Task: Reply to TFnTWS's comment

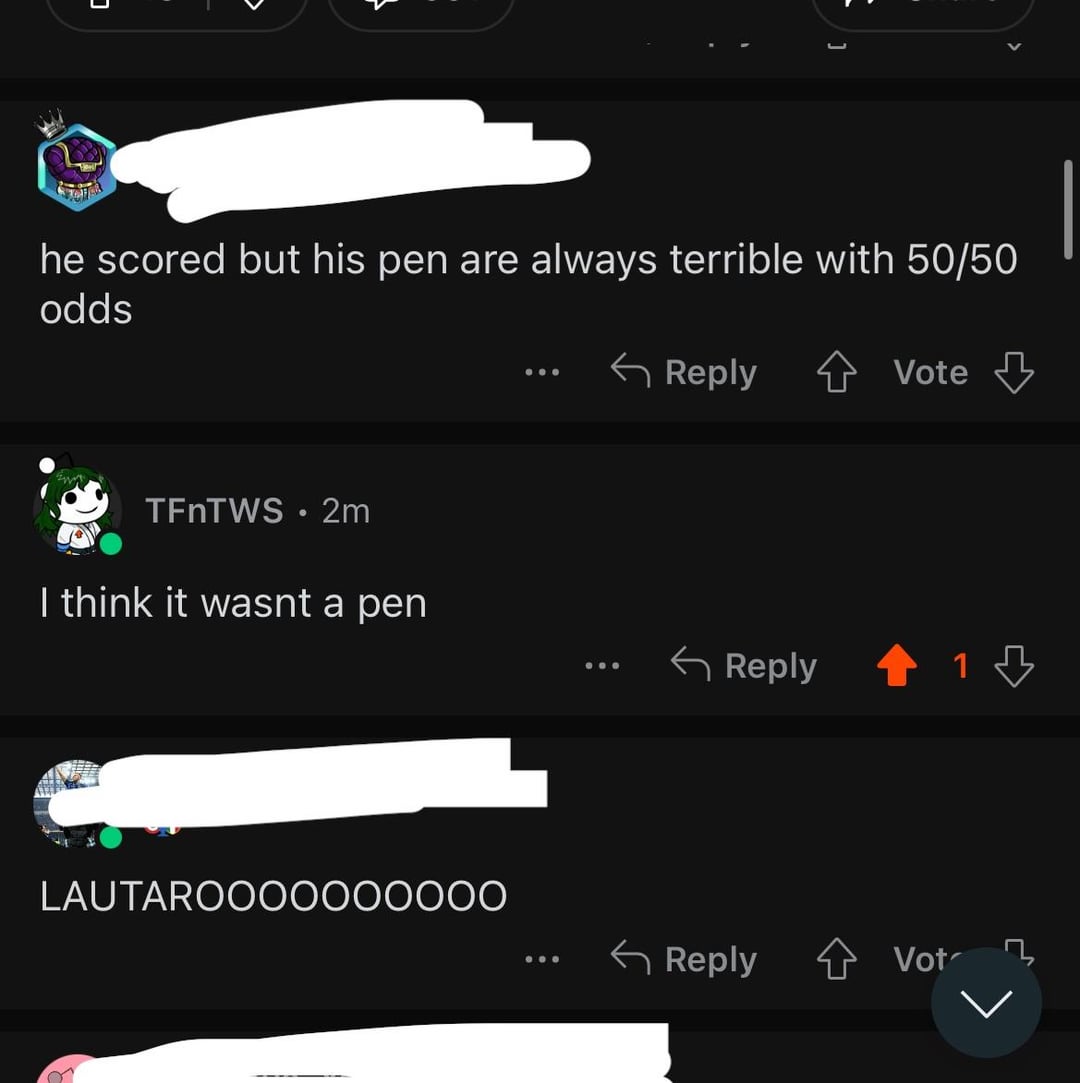Action: click(744, 666)
